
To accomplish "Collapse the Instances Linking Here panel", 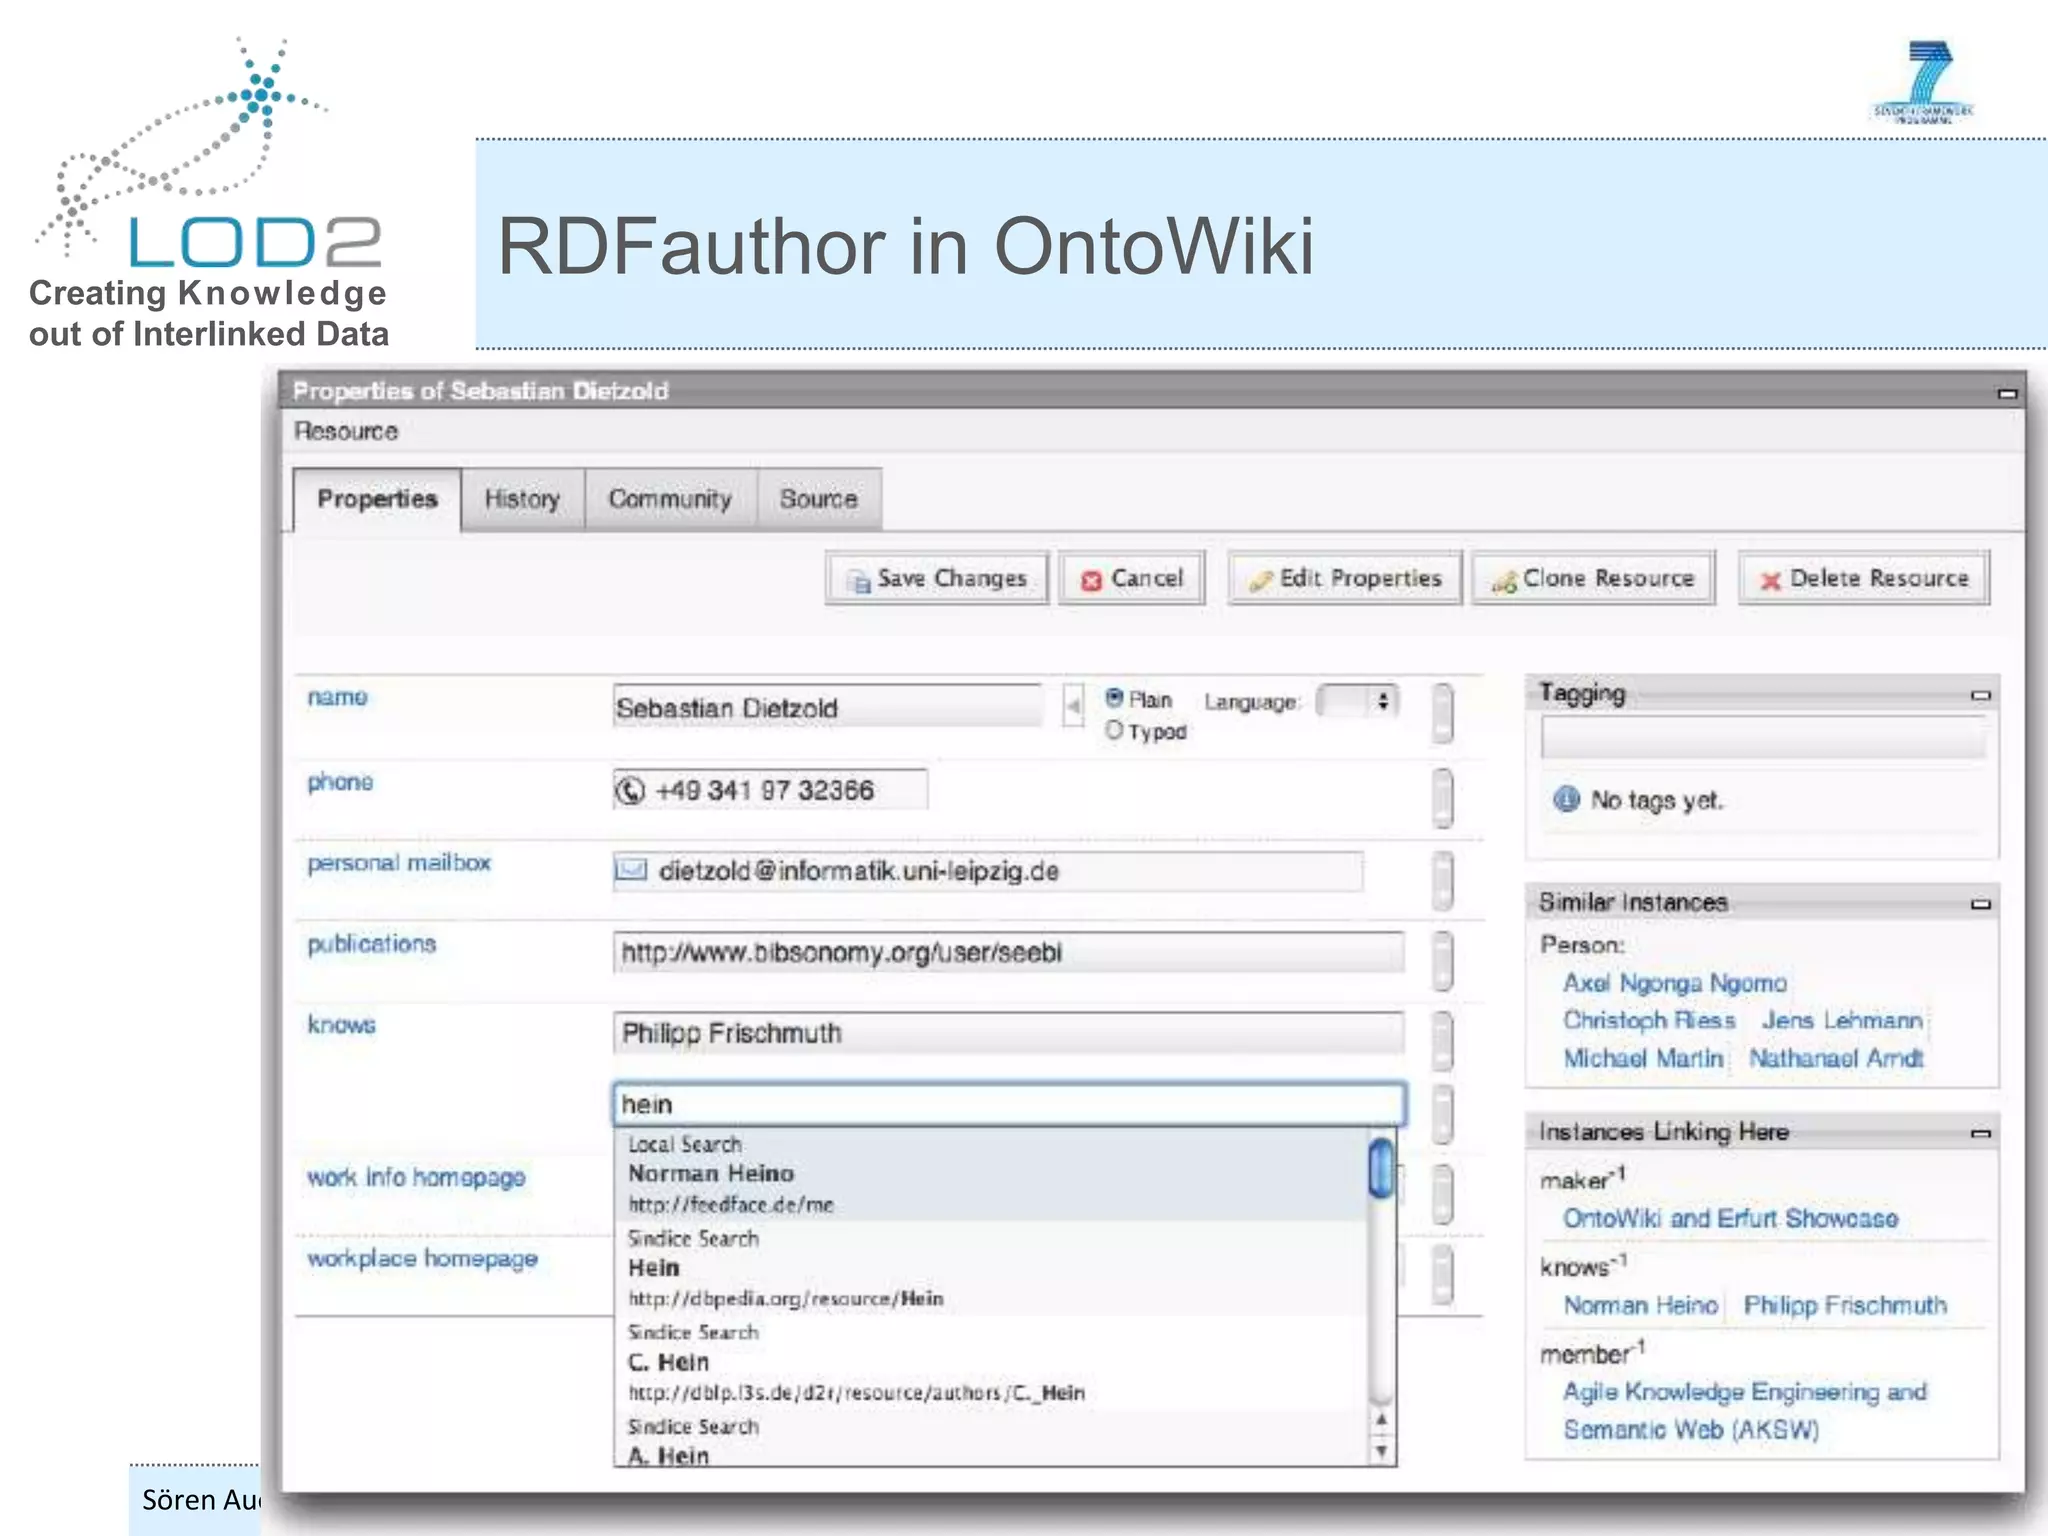I will [x=1981, y=1133].
